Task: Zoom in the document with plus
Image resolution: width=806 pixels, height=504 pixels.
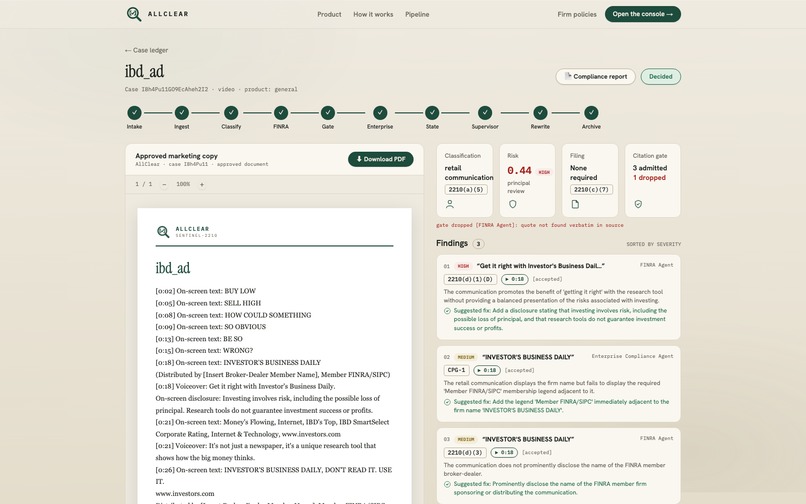Action: tap(202, 185)
